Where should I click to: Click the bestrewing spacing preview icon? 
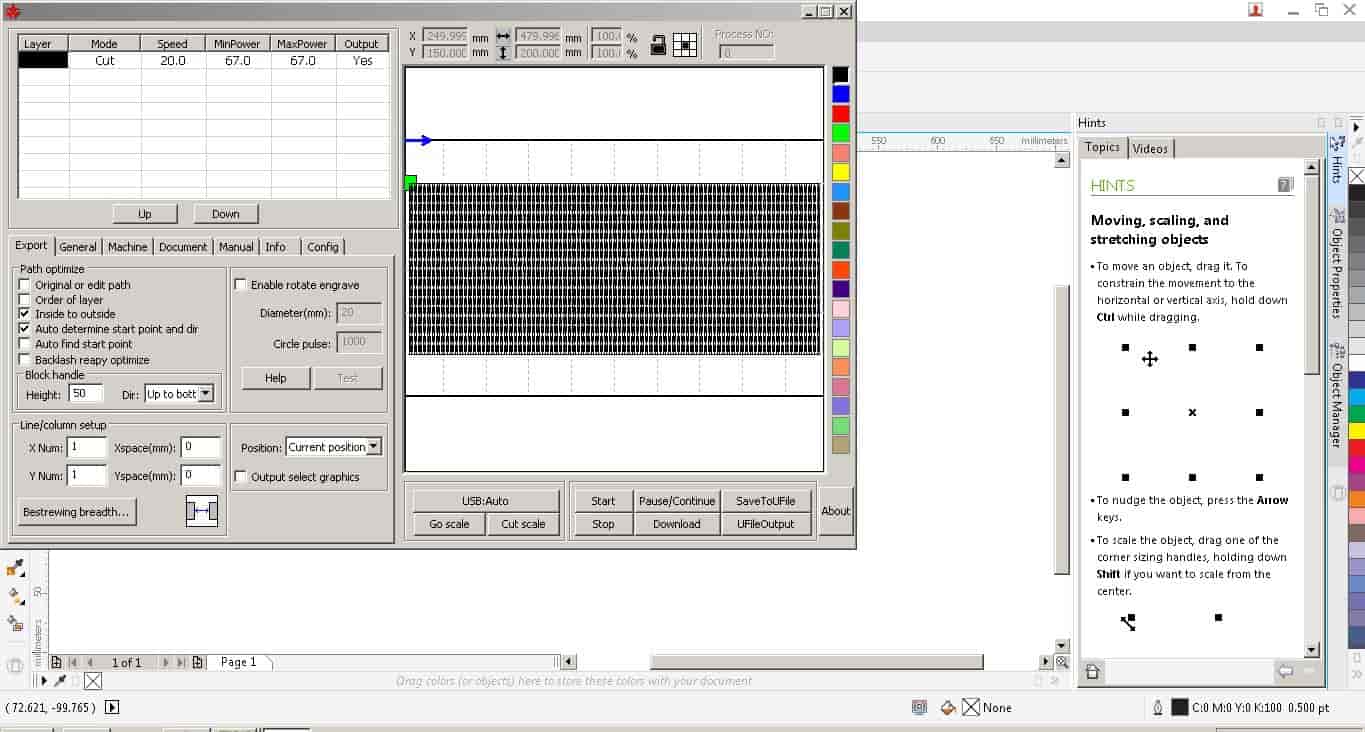tap(202, 512)
